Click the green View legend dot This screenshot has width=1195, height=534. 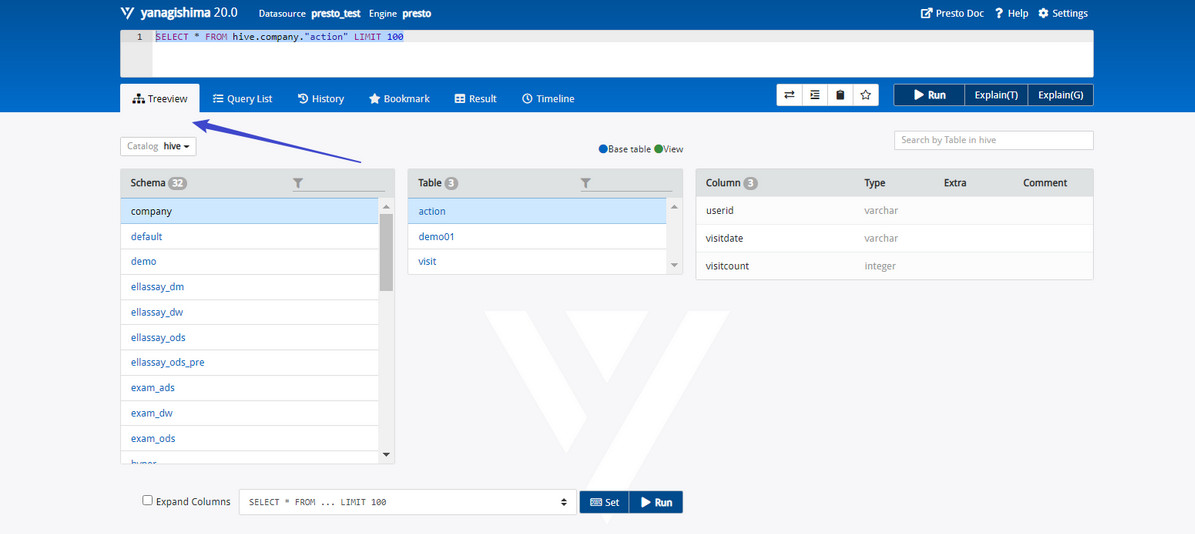[658, 149]
